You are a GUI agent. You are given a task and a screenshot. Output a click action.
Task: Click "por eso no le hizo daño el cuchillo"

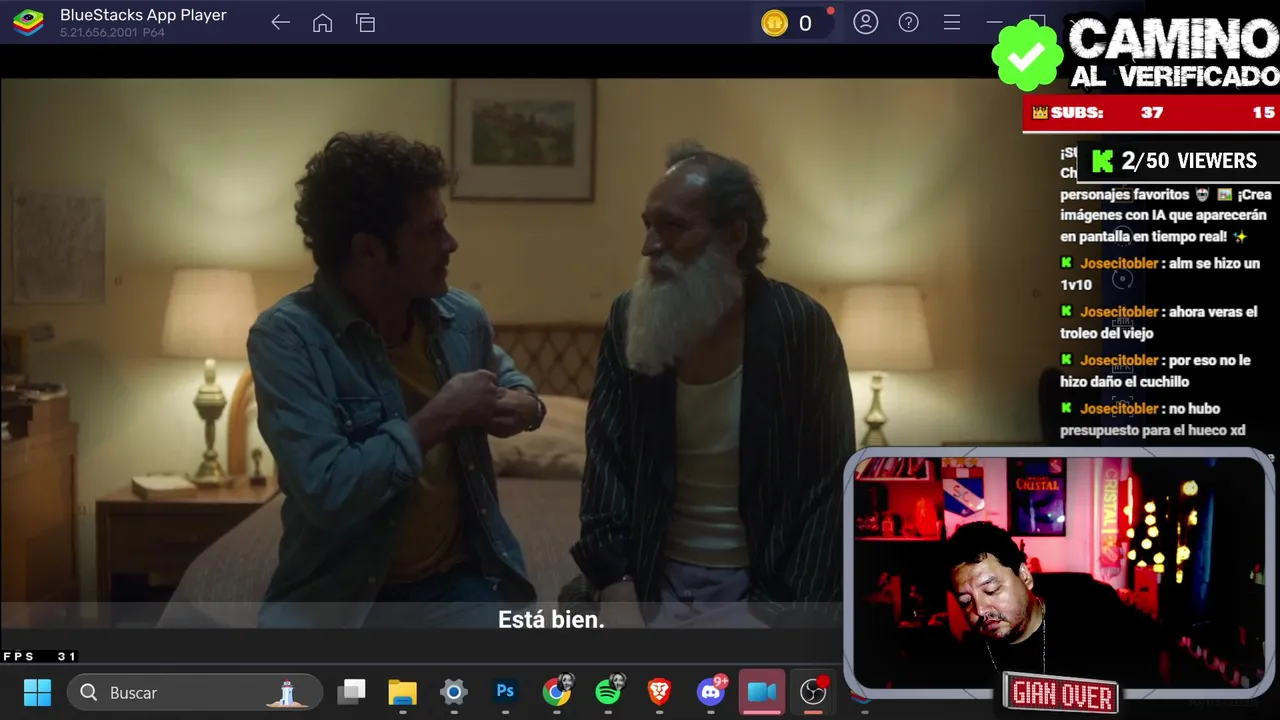1155,371
